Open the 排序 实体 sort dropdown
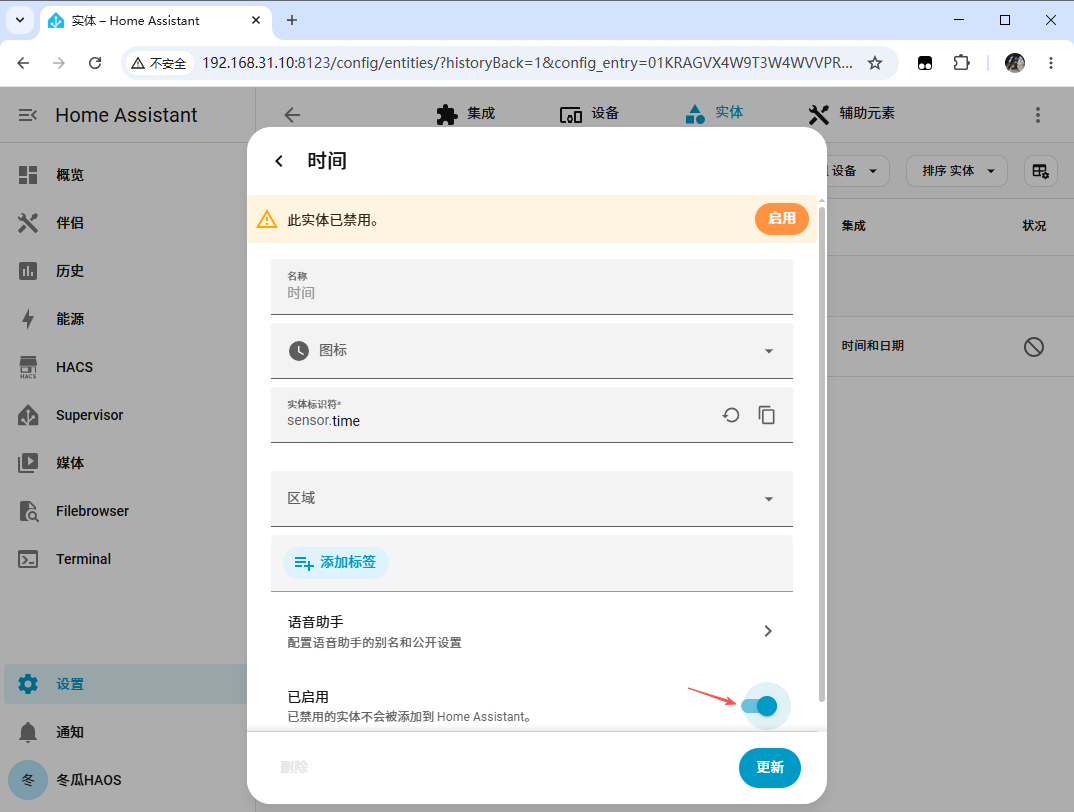Screen dimensions: 1074x812 coord(957,171)
